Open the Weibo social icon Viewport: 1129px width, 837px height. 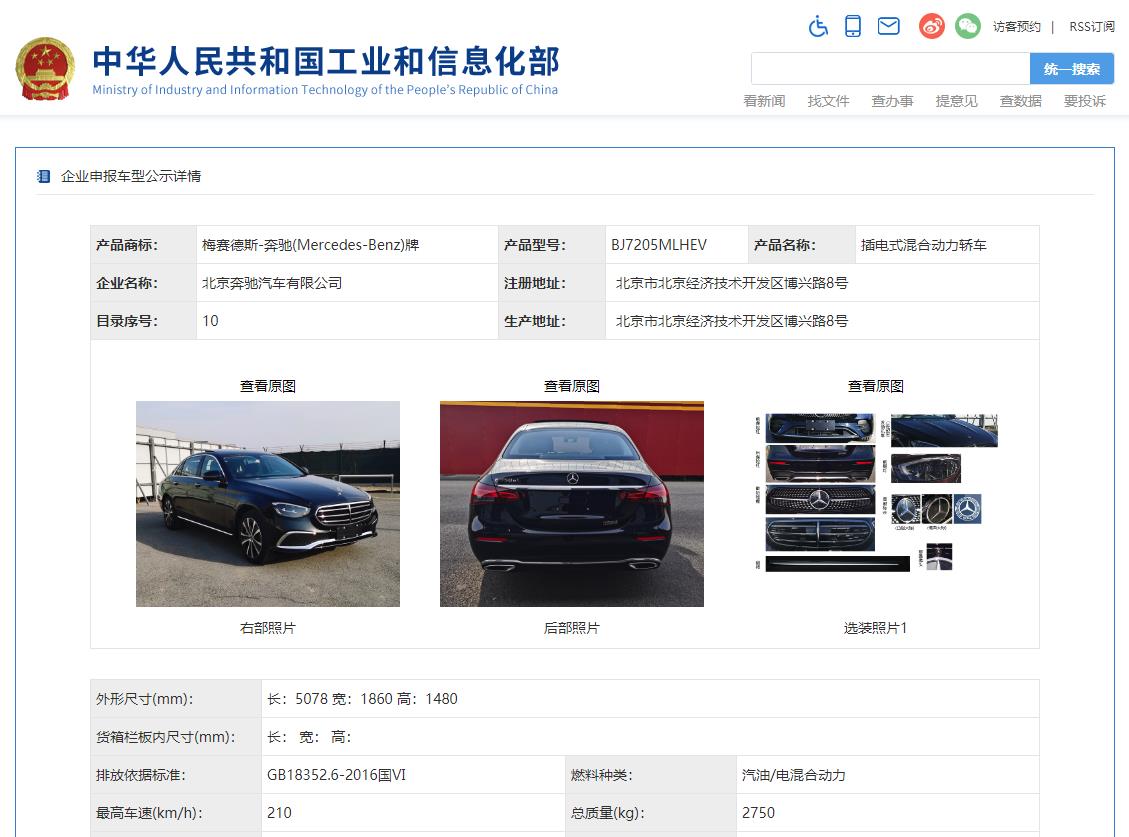932,27
